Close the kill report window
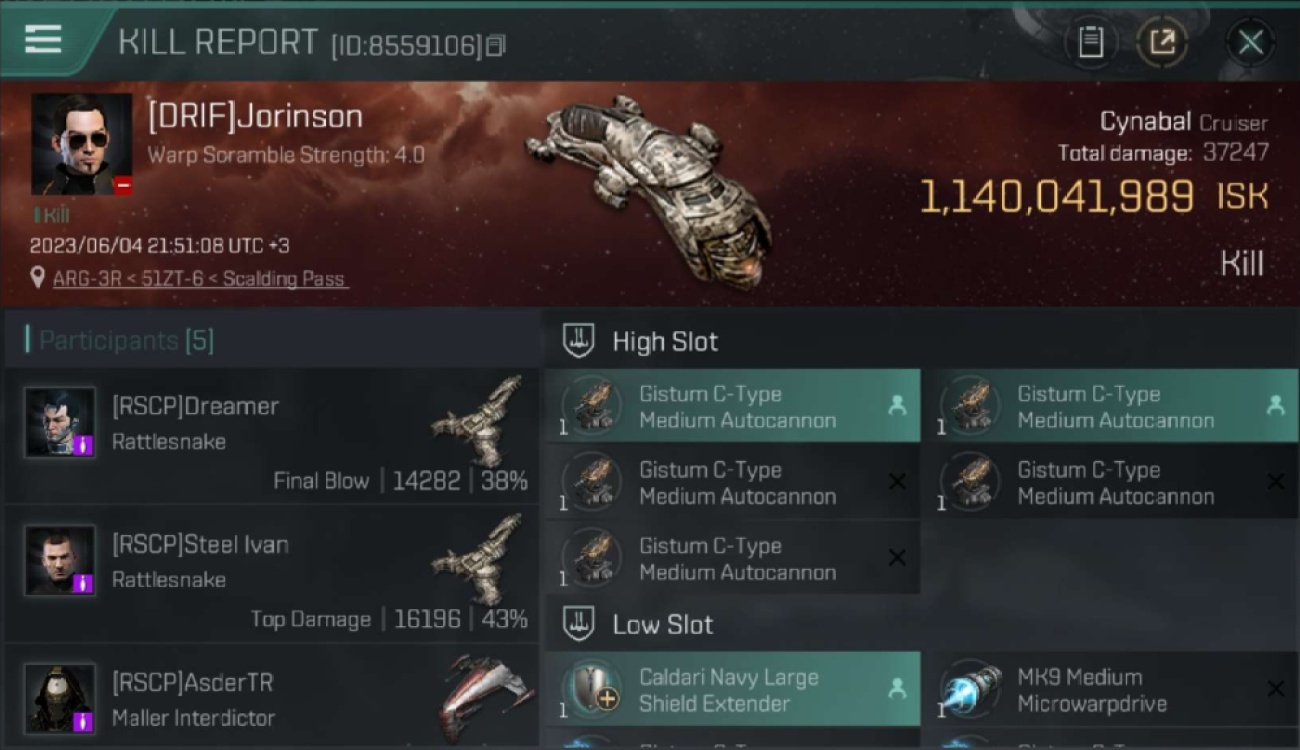1300x750 pixels. (x=1250, y=42)
